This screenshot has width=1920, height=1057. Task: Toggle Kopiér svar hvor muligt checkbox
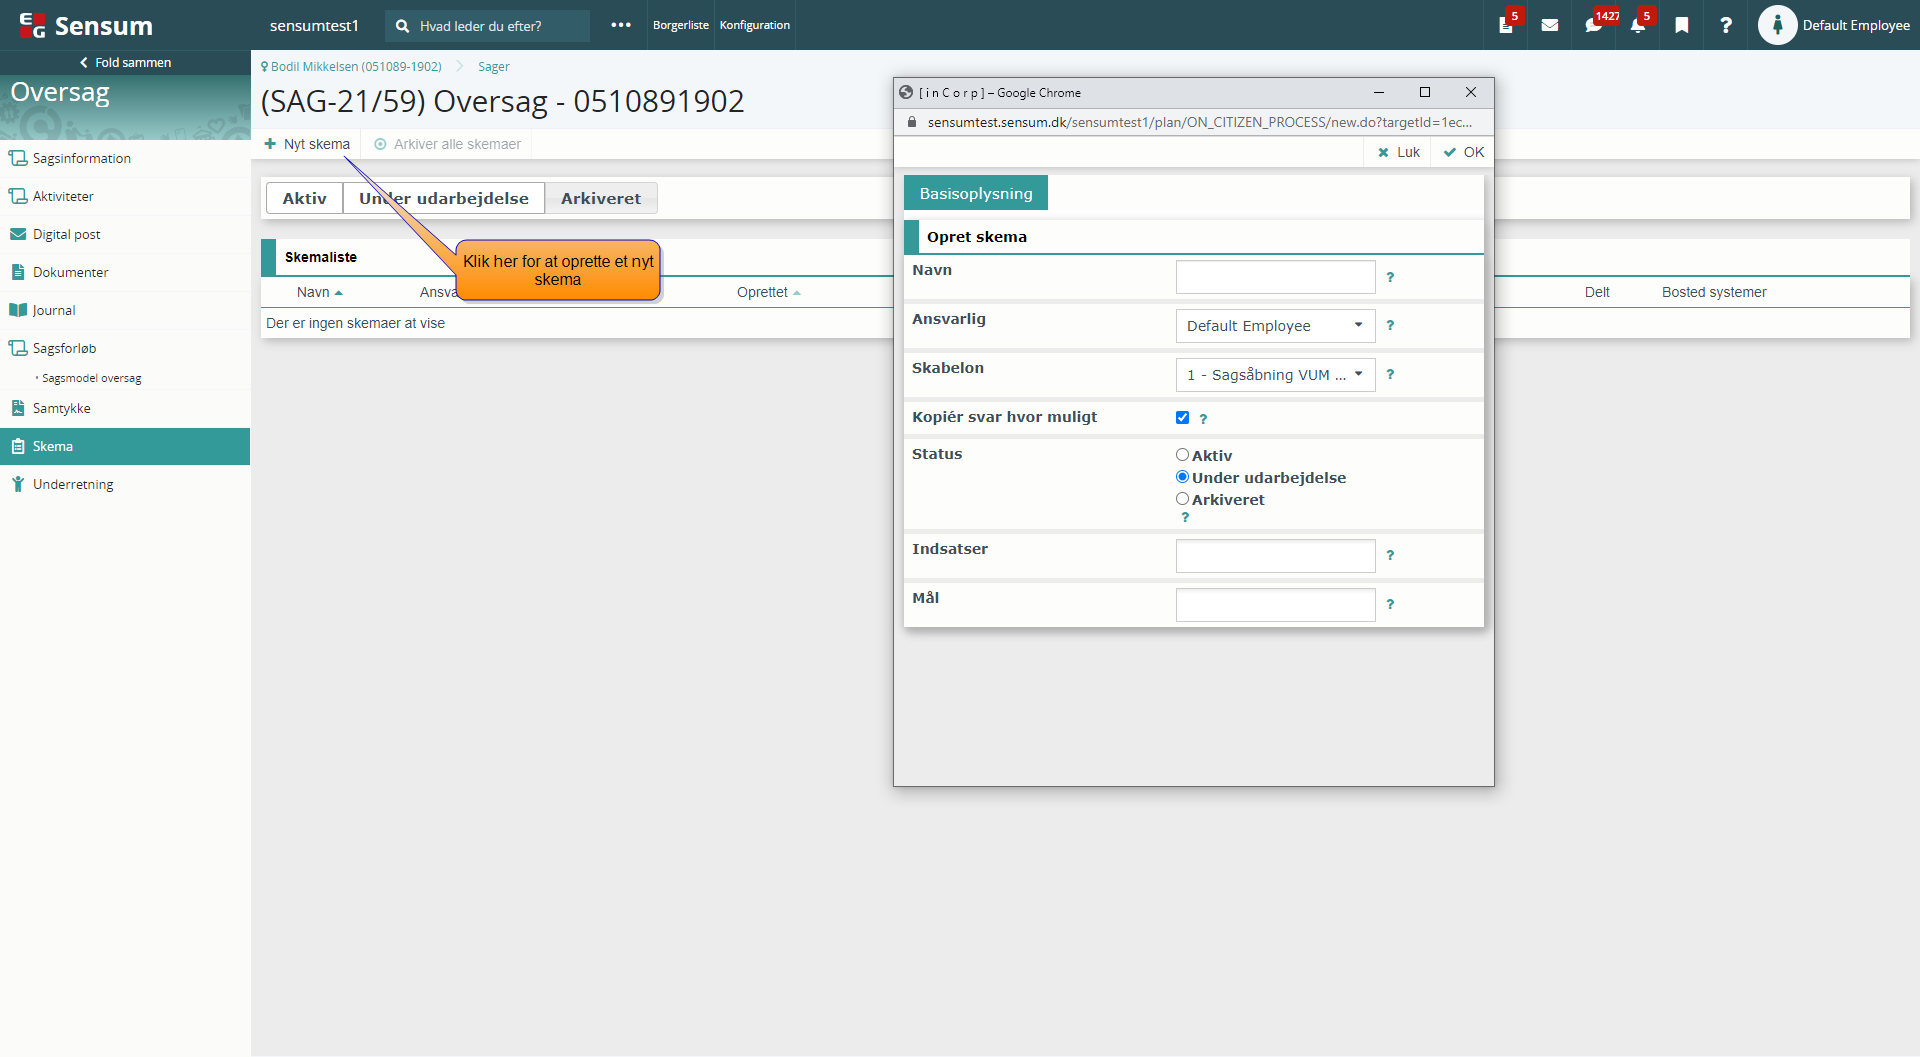pyautogui.click(x=1183, y=418)
